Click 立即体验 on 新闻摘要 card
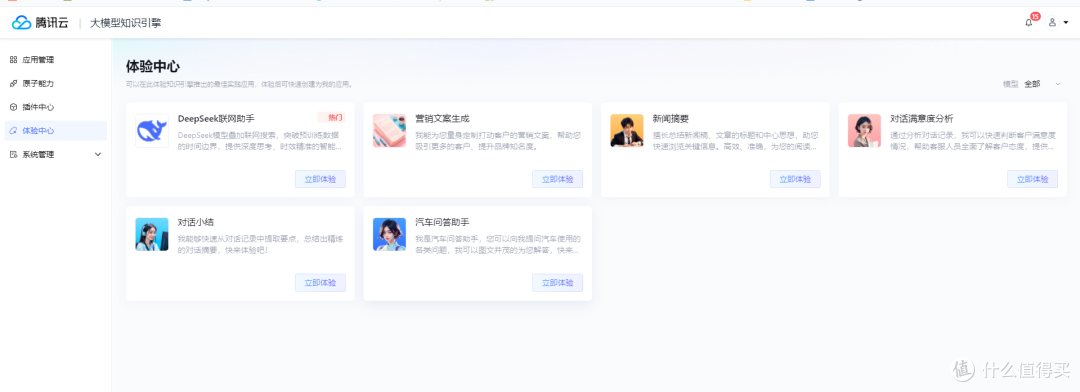This screenshot has width=1080, height=392. click(795, 179)
